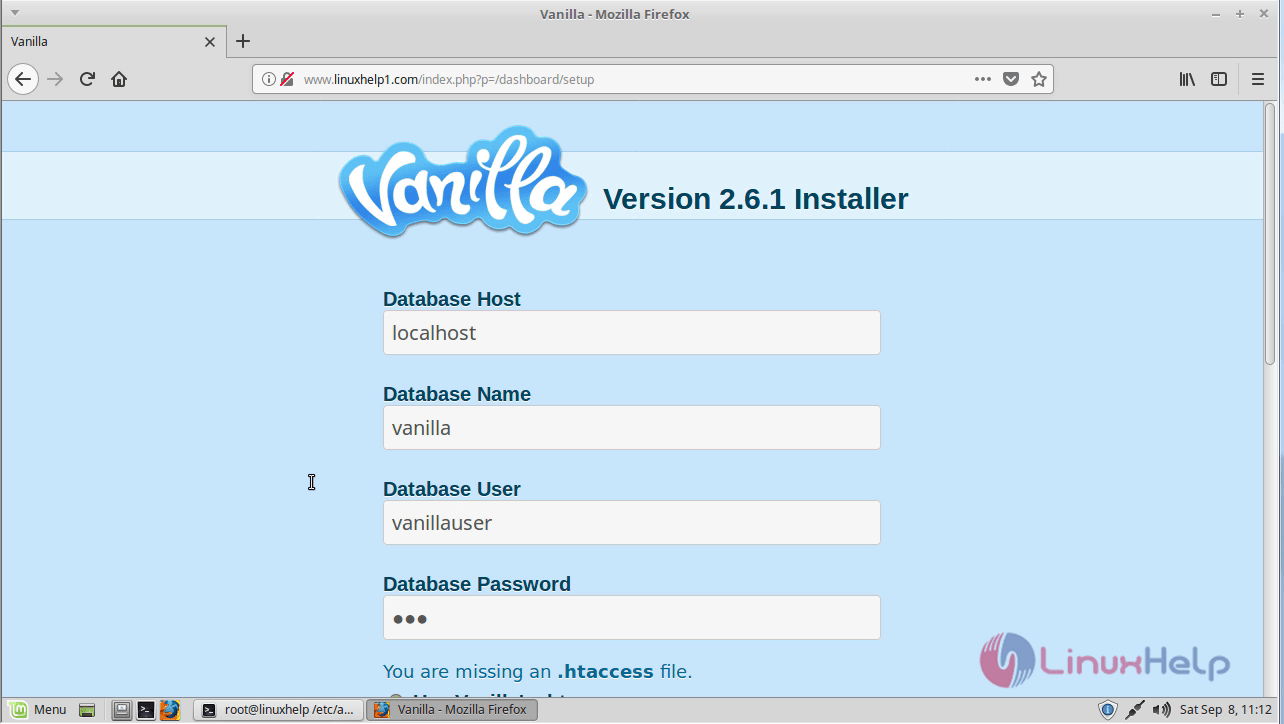Launch file manager from panel

(121, 710)
